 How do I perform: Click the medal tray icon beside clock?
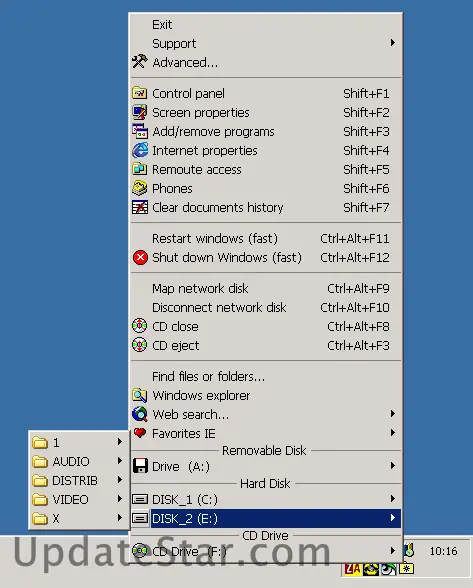[x=410, y=550]
